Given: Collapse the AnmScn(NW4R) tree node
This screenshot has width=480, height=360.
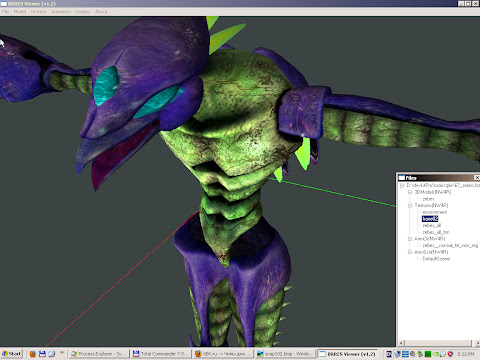Looking at the screenshot, I should [x=410, y=252].
